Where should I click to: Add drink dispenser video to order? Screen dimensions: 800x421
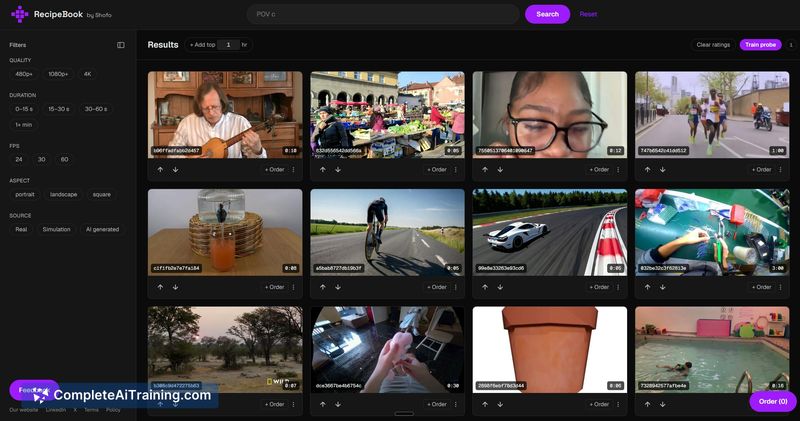click(x=274, y=287)
